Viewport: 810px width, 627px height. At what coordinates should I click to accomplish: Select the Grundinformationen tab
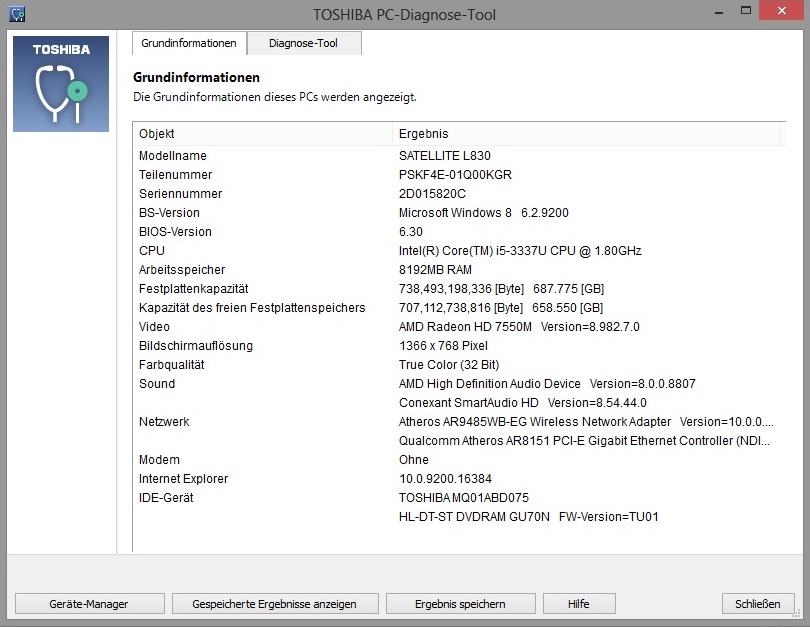click(x=189, y=44)
